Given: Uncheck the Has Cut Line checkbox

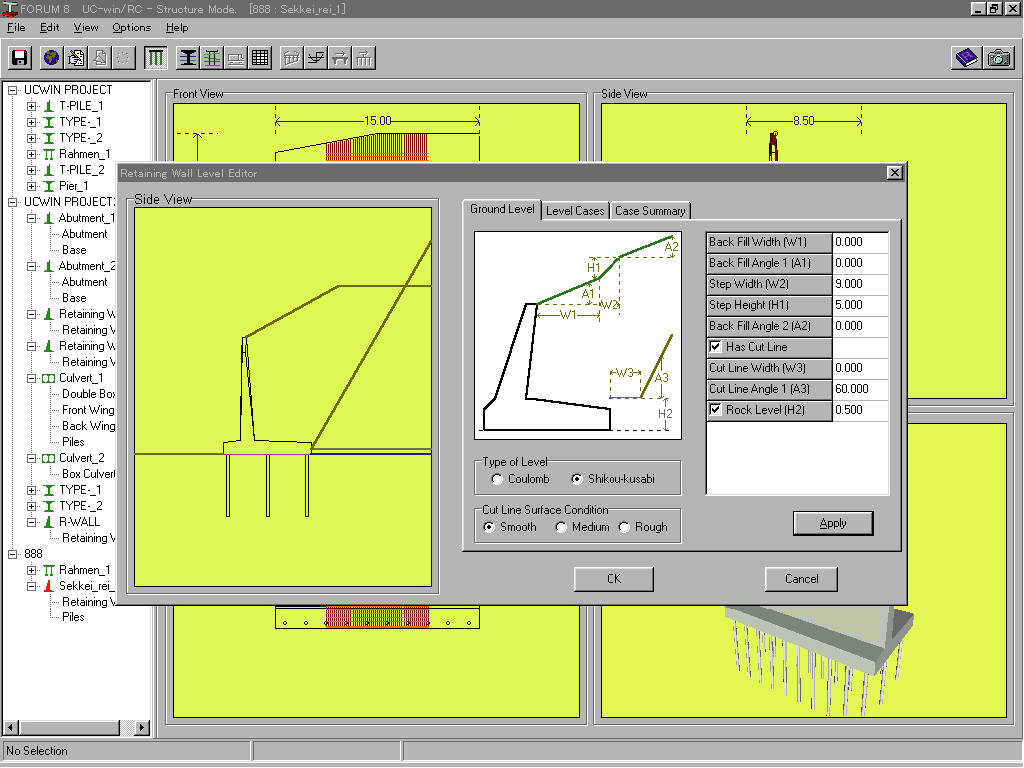Looking at the screenshot, I should [716, 347].
